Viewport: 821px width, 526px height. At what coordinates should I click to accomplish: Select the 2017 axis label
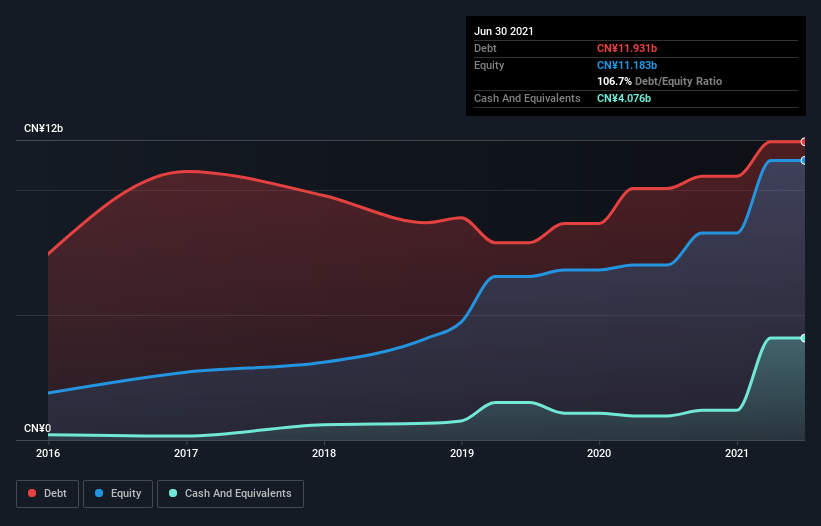pyautogui.click(x=186, y=453)
